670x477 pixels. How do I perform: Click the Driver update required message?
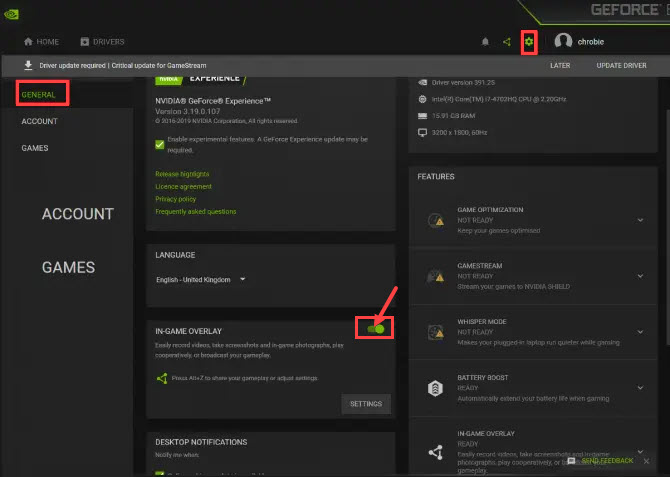pos(123,65)
